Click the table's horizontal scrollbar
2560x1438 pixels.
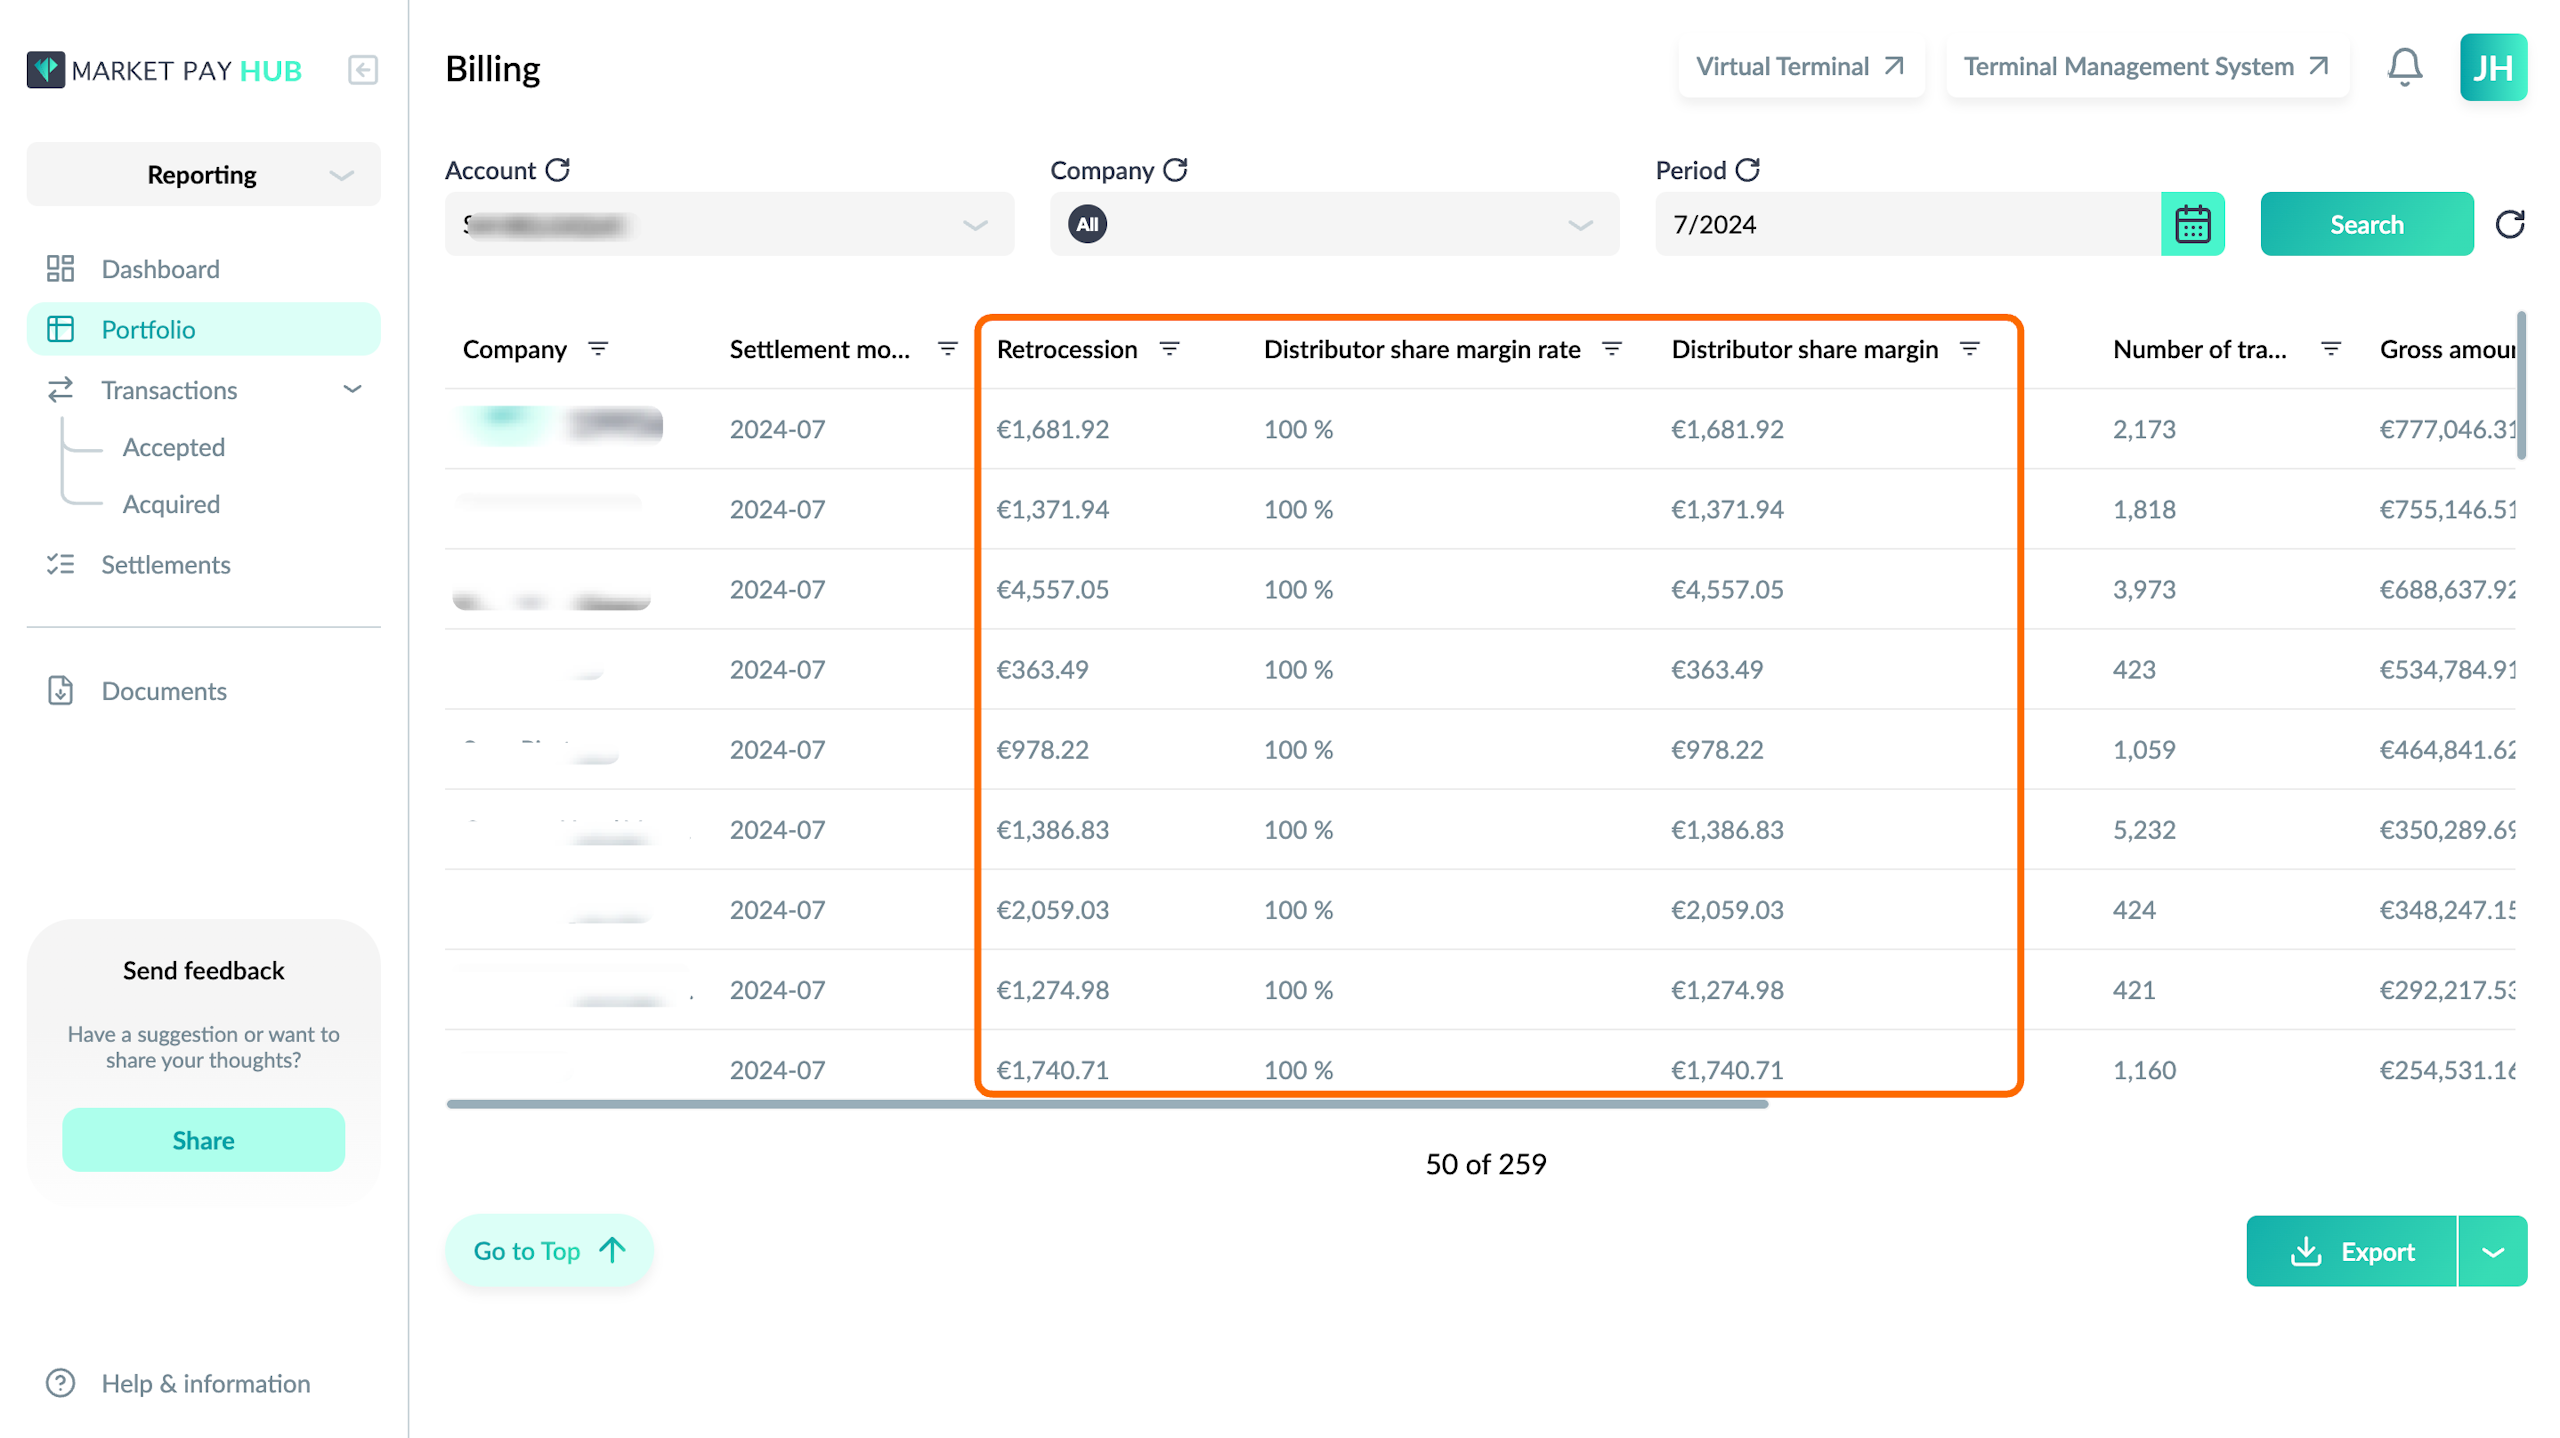point(1107,1104)
